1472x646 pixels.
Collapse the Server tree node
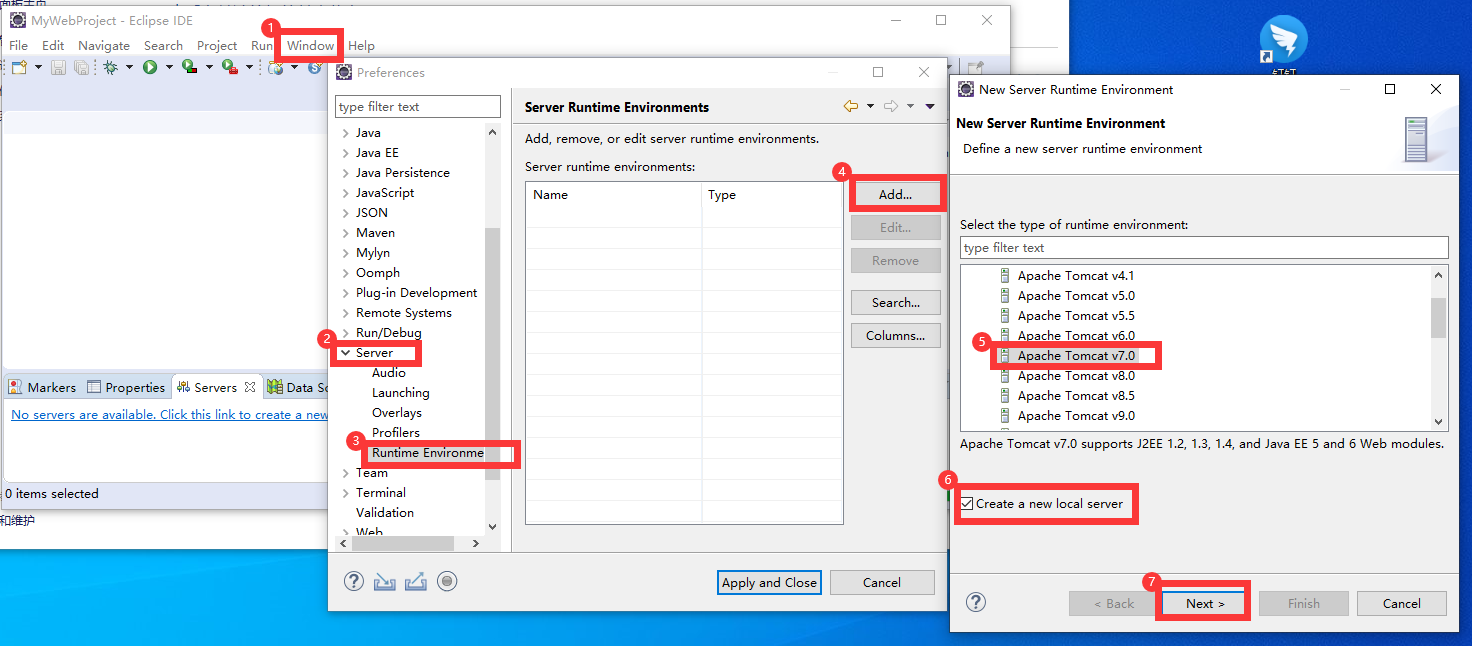345,353
